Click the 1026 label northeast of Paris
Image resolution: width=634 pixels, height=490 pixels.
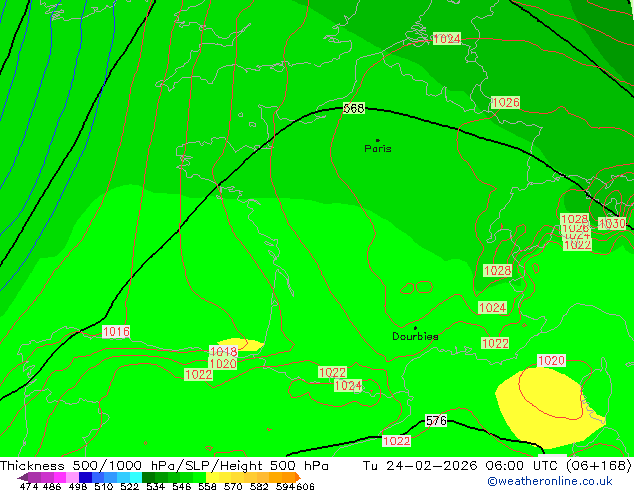[x=505, y=103]
